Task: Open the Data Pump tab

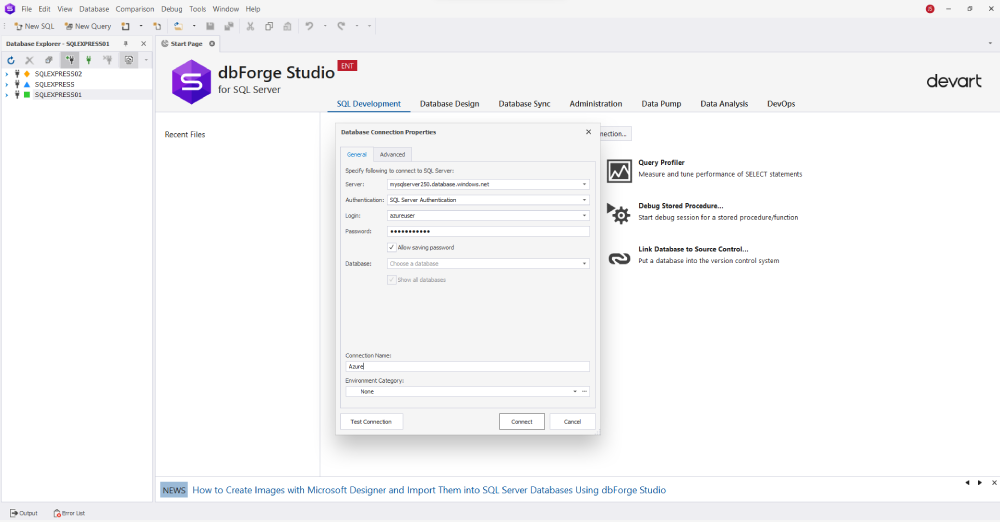Action: tap(661, 103)
